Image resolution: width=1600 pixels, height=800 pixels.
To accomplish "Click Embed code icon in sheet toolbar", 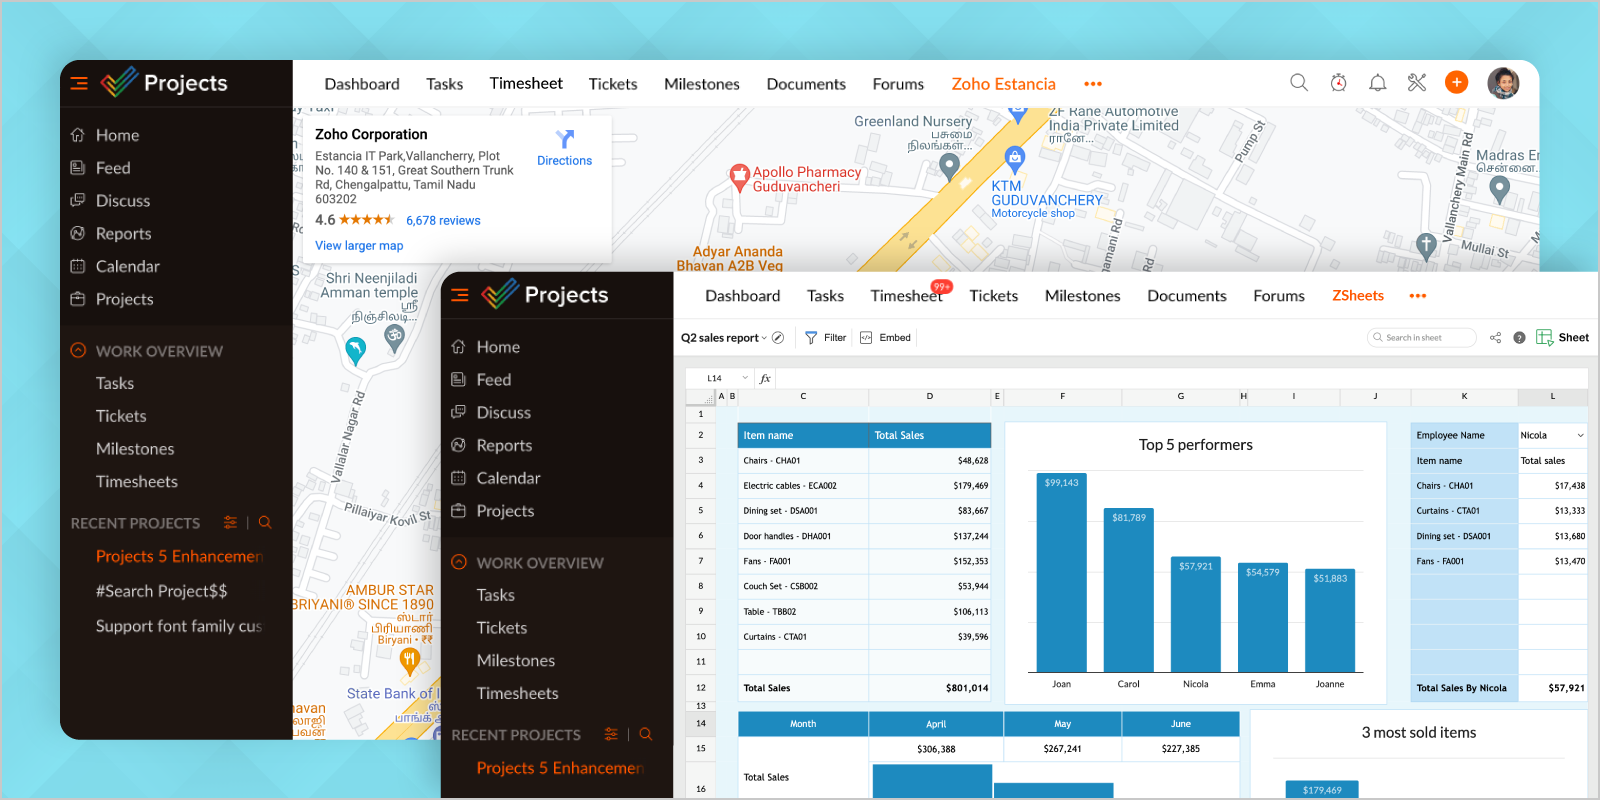I will [866, 338].
